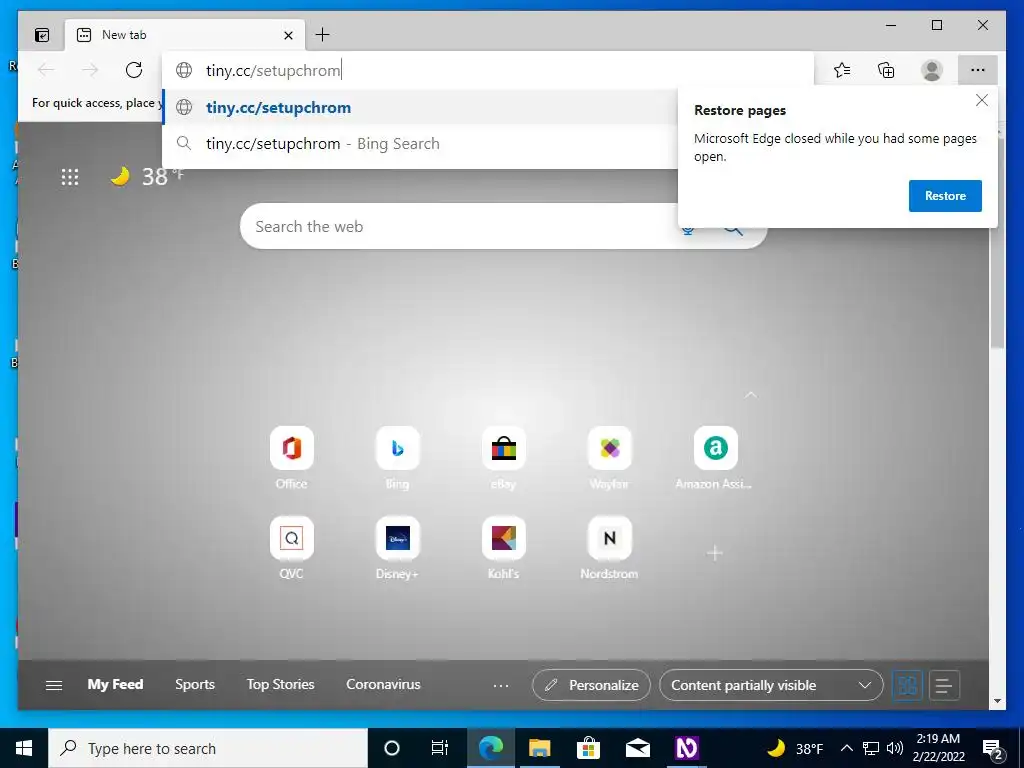
Task: Open the taskbar clock and date
Action: point(938,748)
